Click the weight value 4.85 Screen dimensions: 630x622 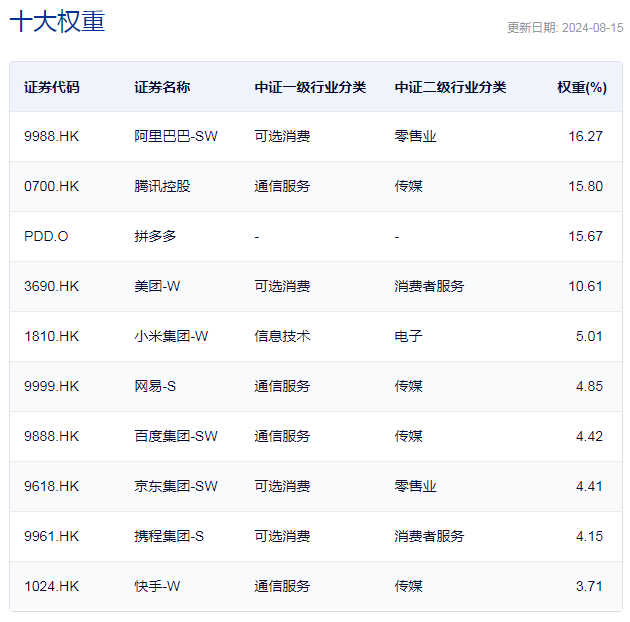[589, 387]
